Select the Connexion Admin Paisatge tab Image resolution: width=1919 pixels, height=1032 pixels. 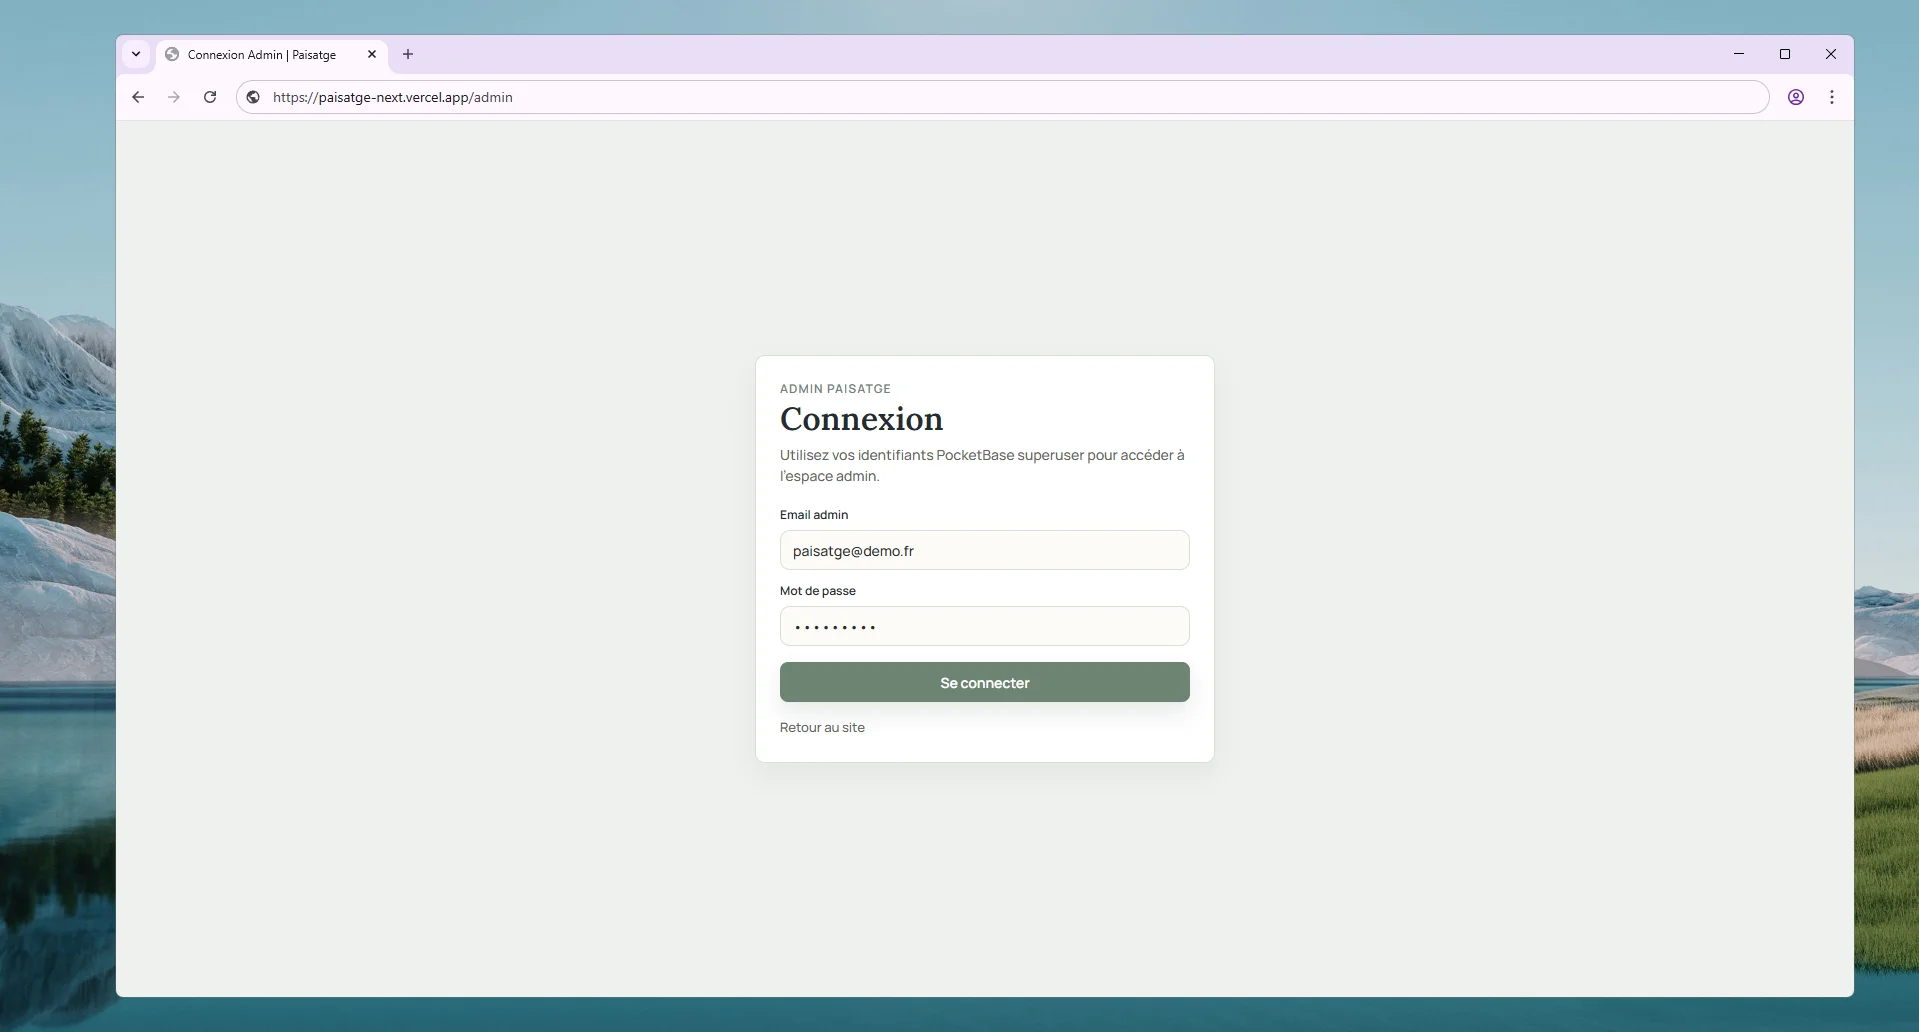pos(260,55)
